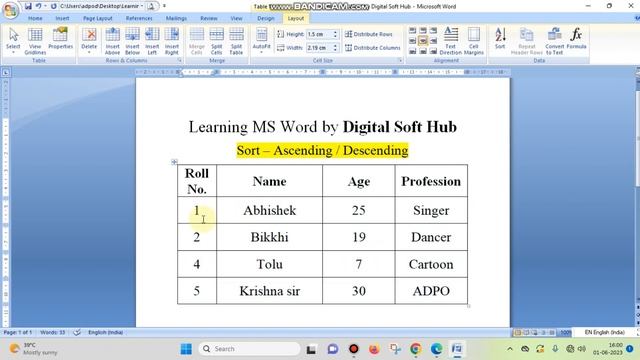
Task: Open the Delete dropdown menu
Action: click(x=89, y=41)
